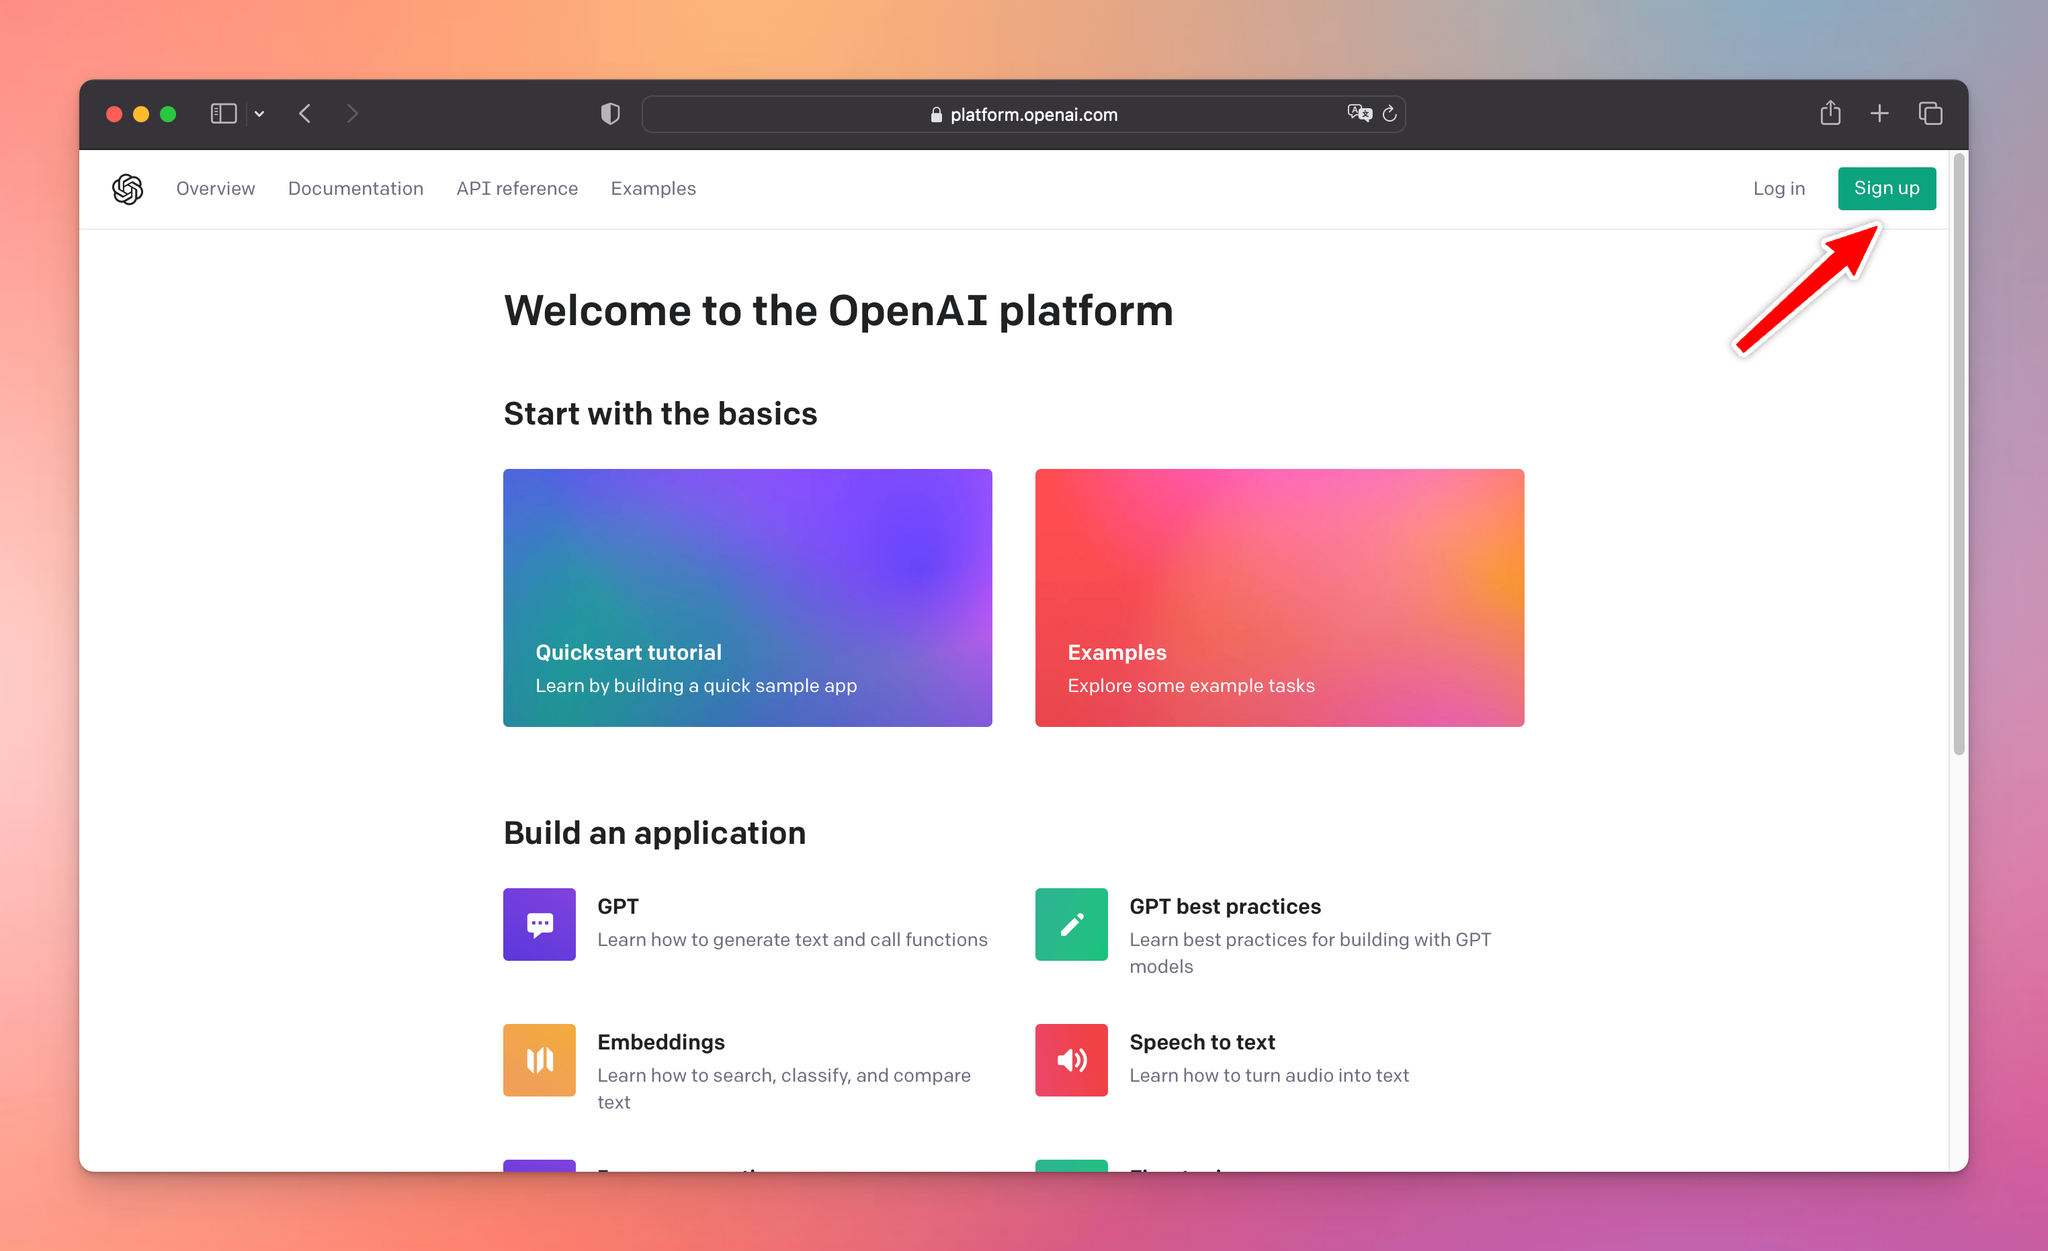Reload the page using the refresh icon
The image size is (2048, 1251).
click(1390, 114)
